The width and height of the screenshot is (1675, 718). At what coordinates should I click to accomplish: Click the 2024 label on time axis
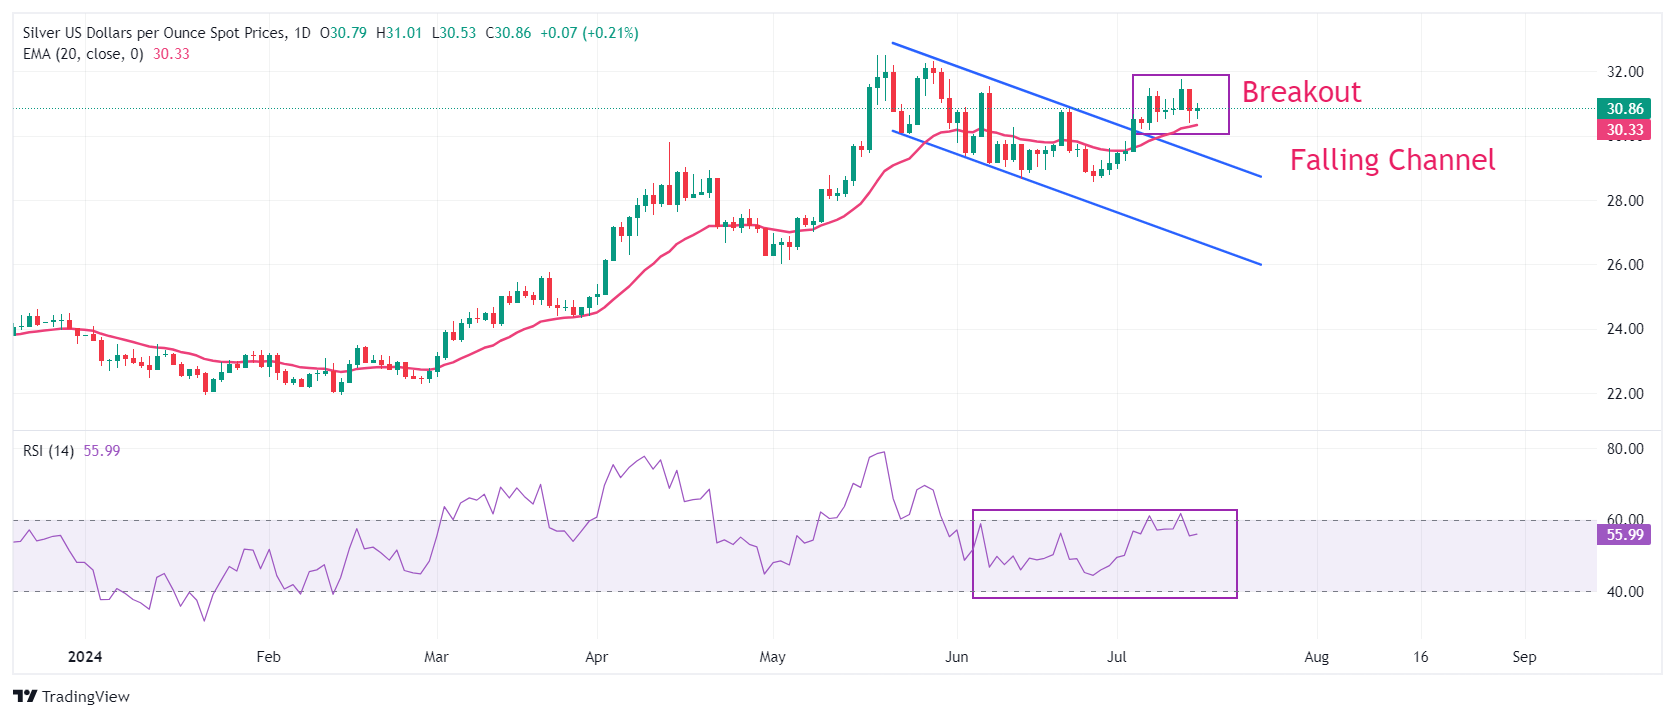(85, 657)
